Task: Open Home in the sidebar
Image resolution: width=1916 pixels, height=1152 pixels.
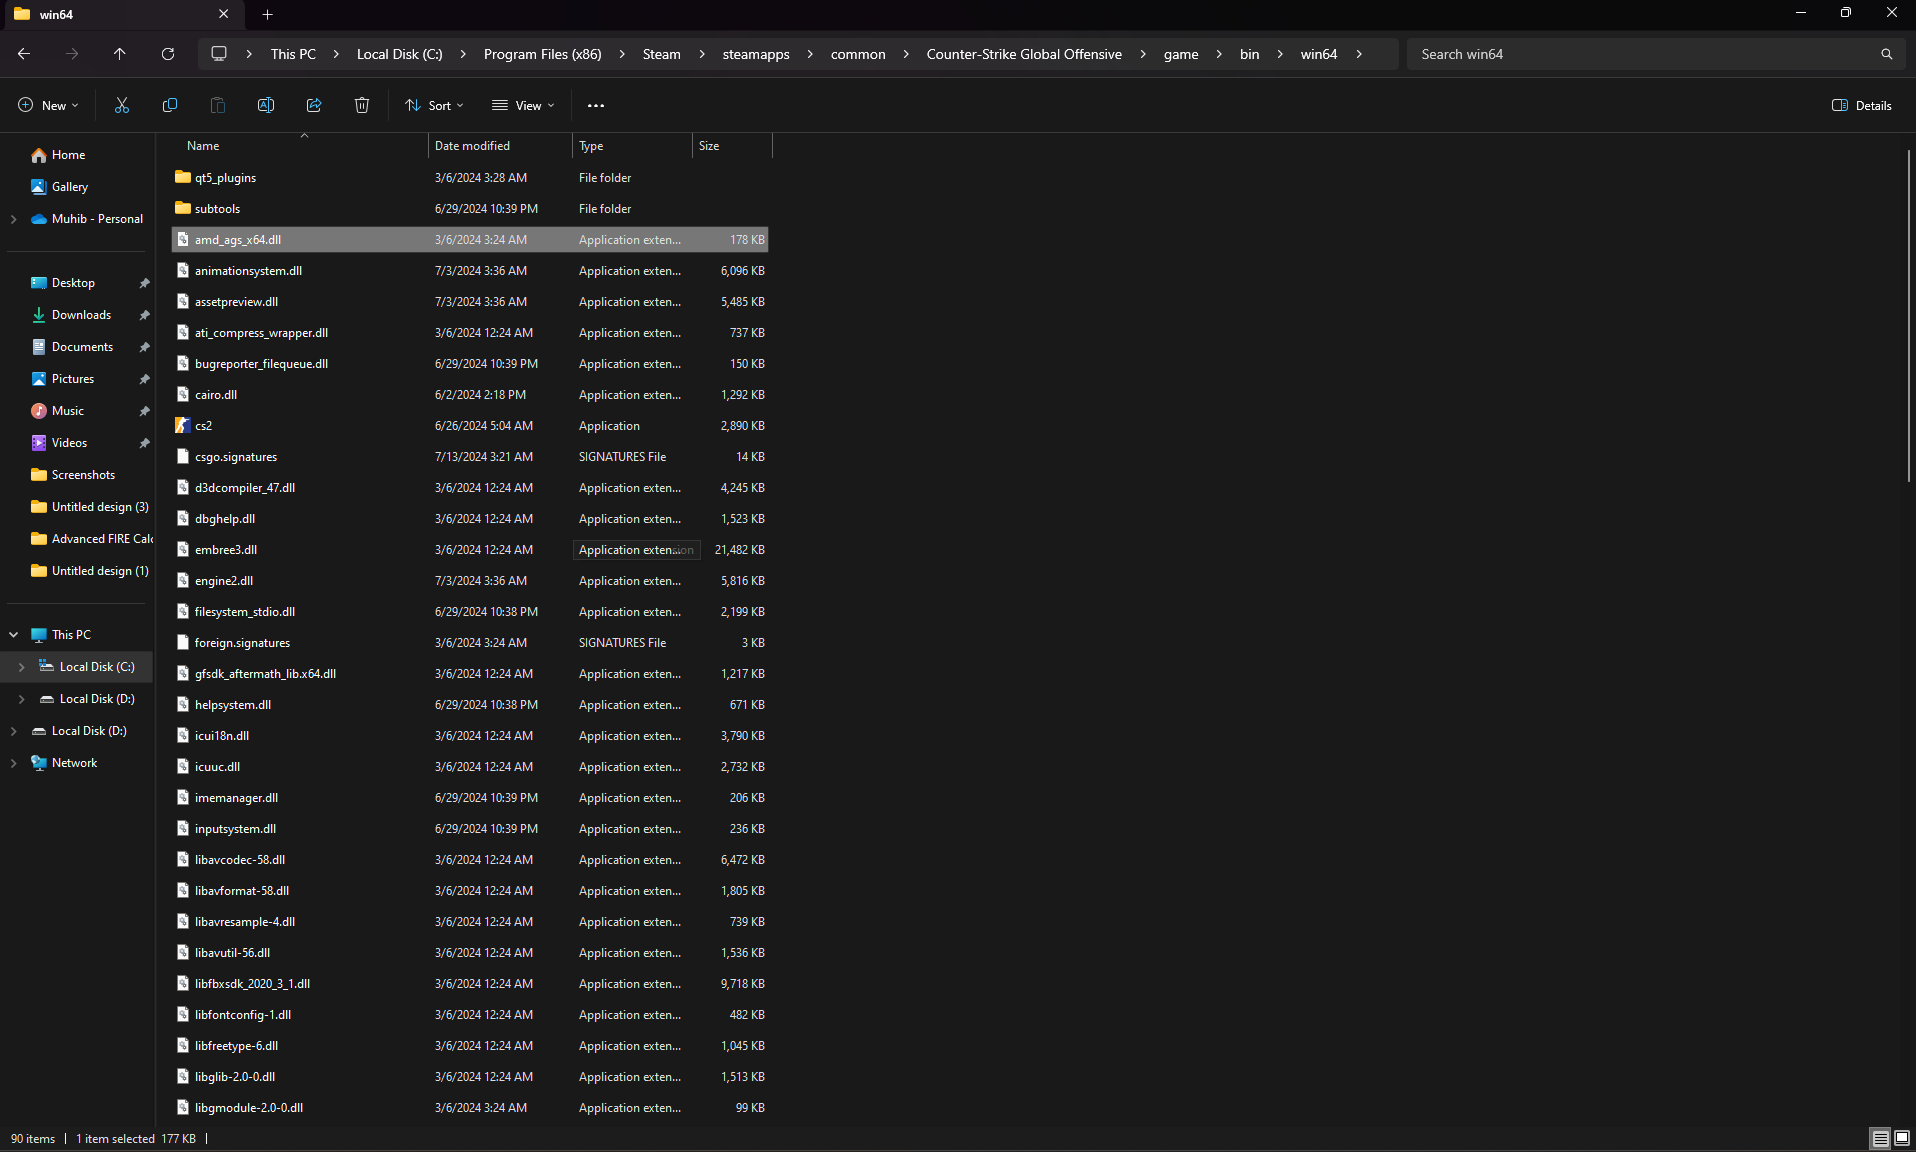Action: coord(68,155)
